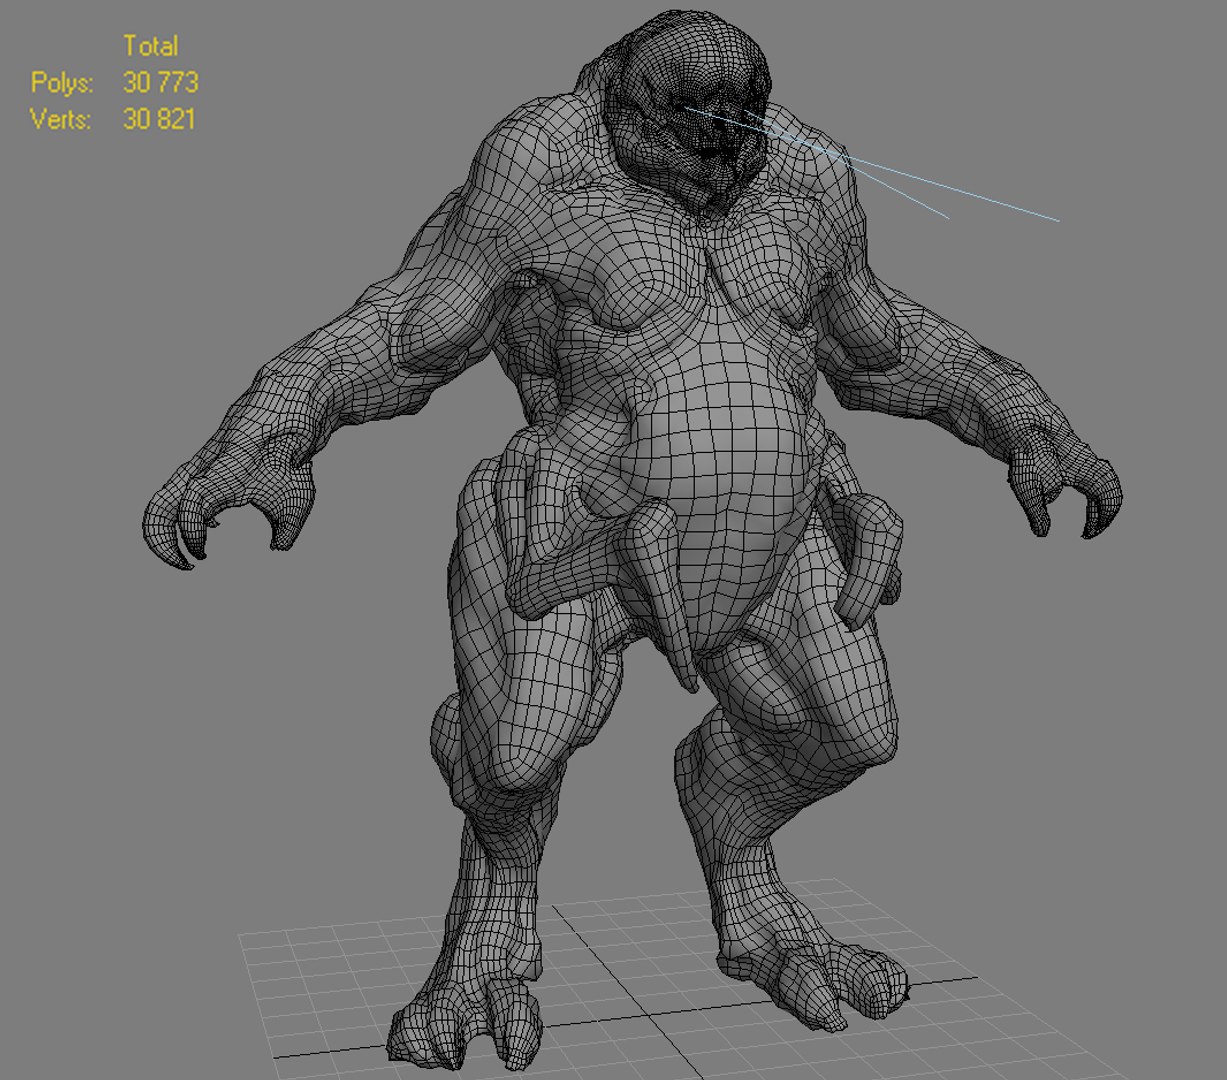Click the Verts: label
The image size is (1227, 1080).
(x=61, y=119)
